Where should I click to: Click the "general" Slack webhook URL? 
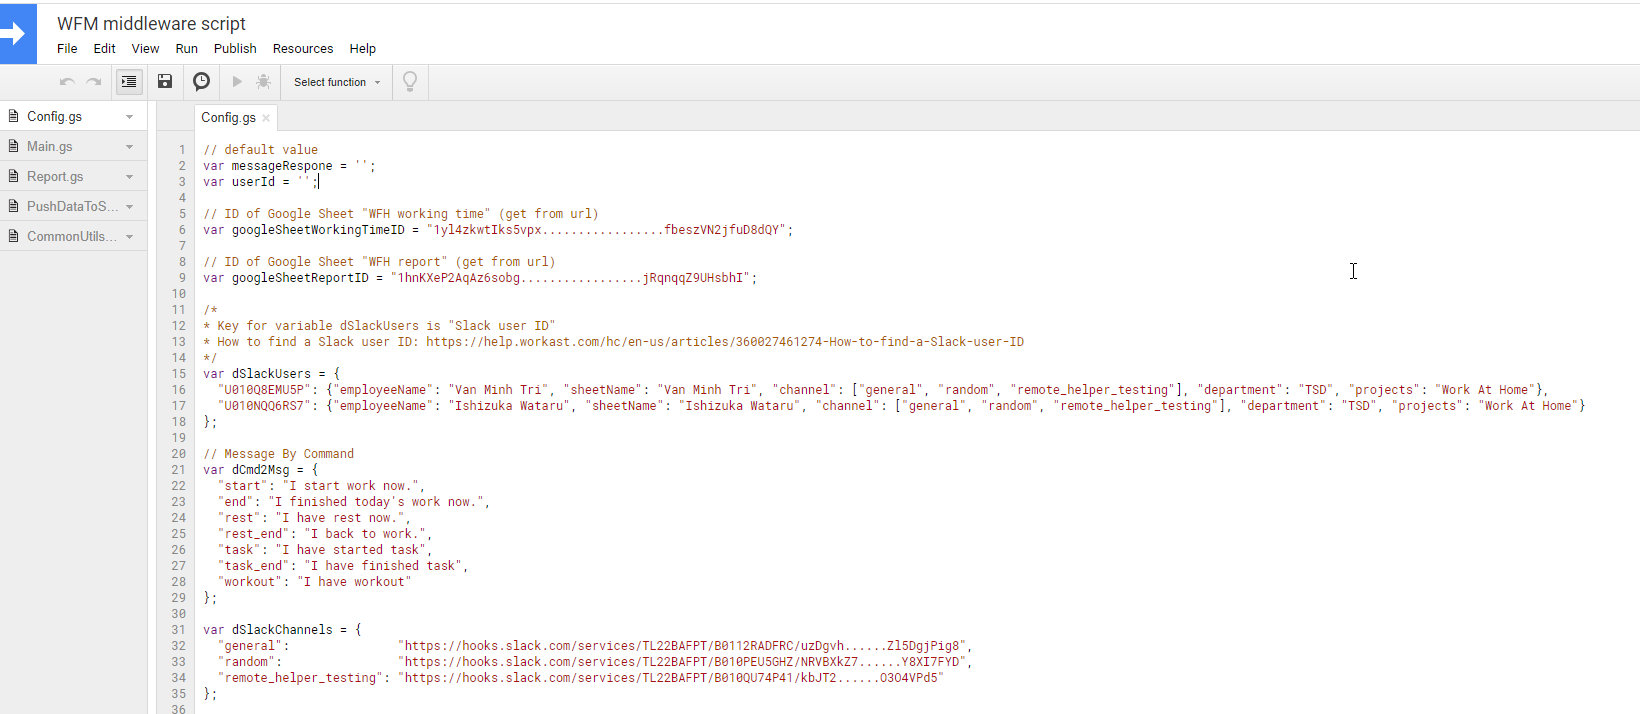683,646
